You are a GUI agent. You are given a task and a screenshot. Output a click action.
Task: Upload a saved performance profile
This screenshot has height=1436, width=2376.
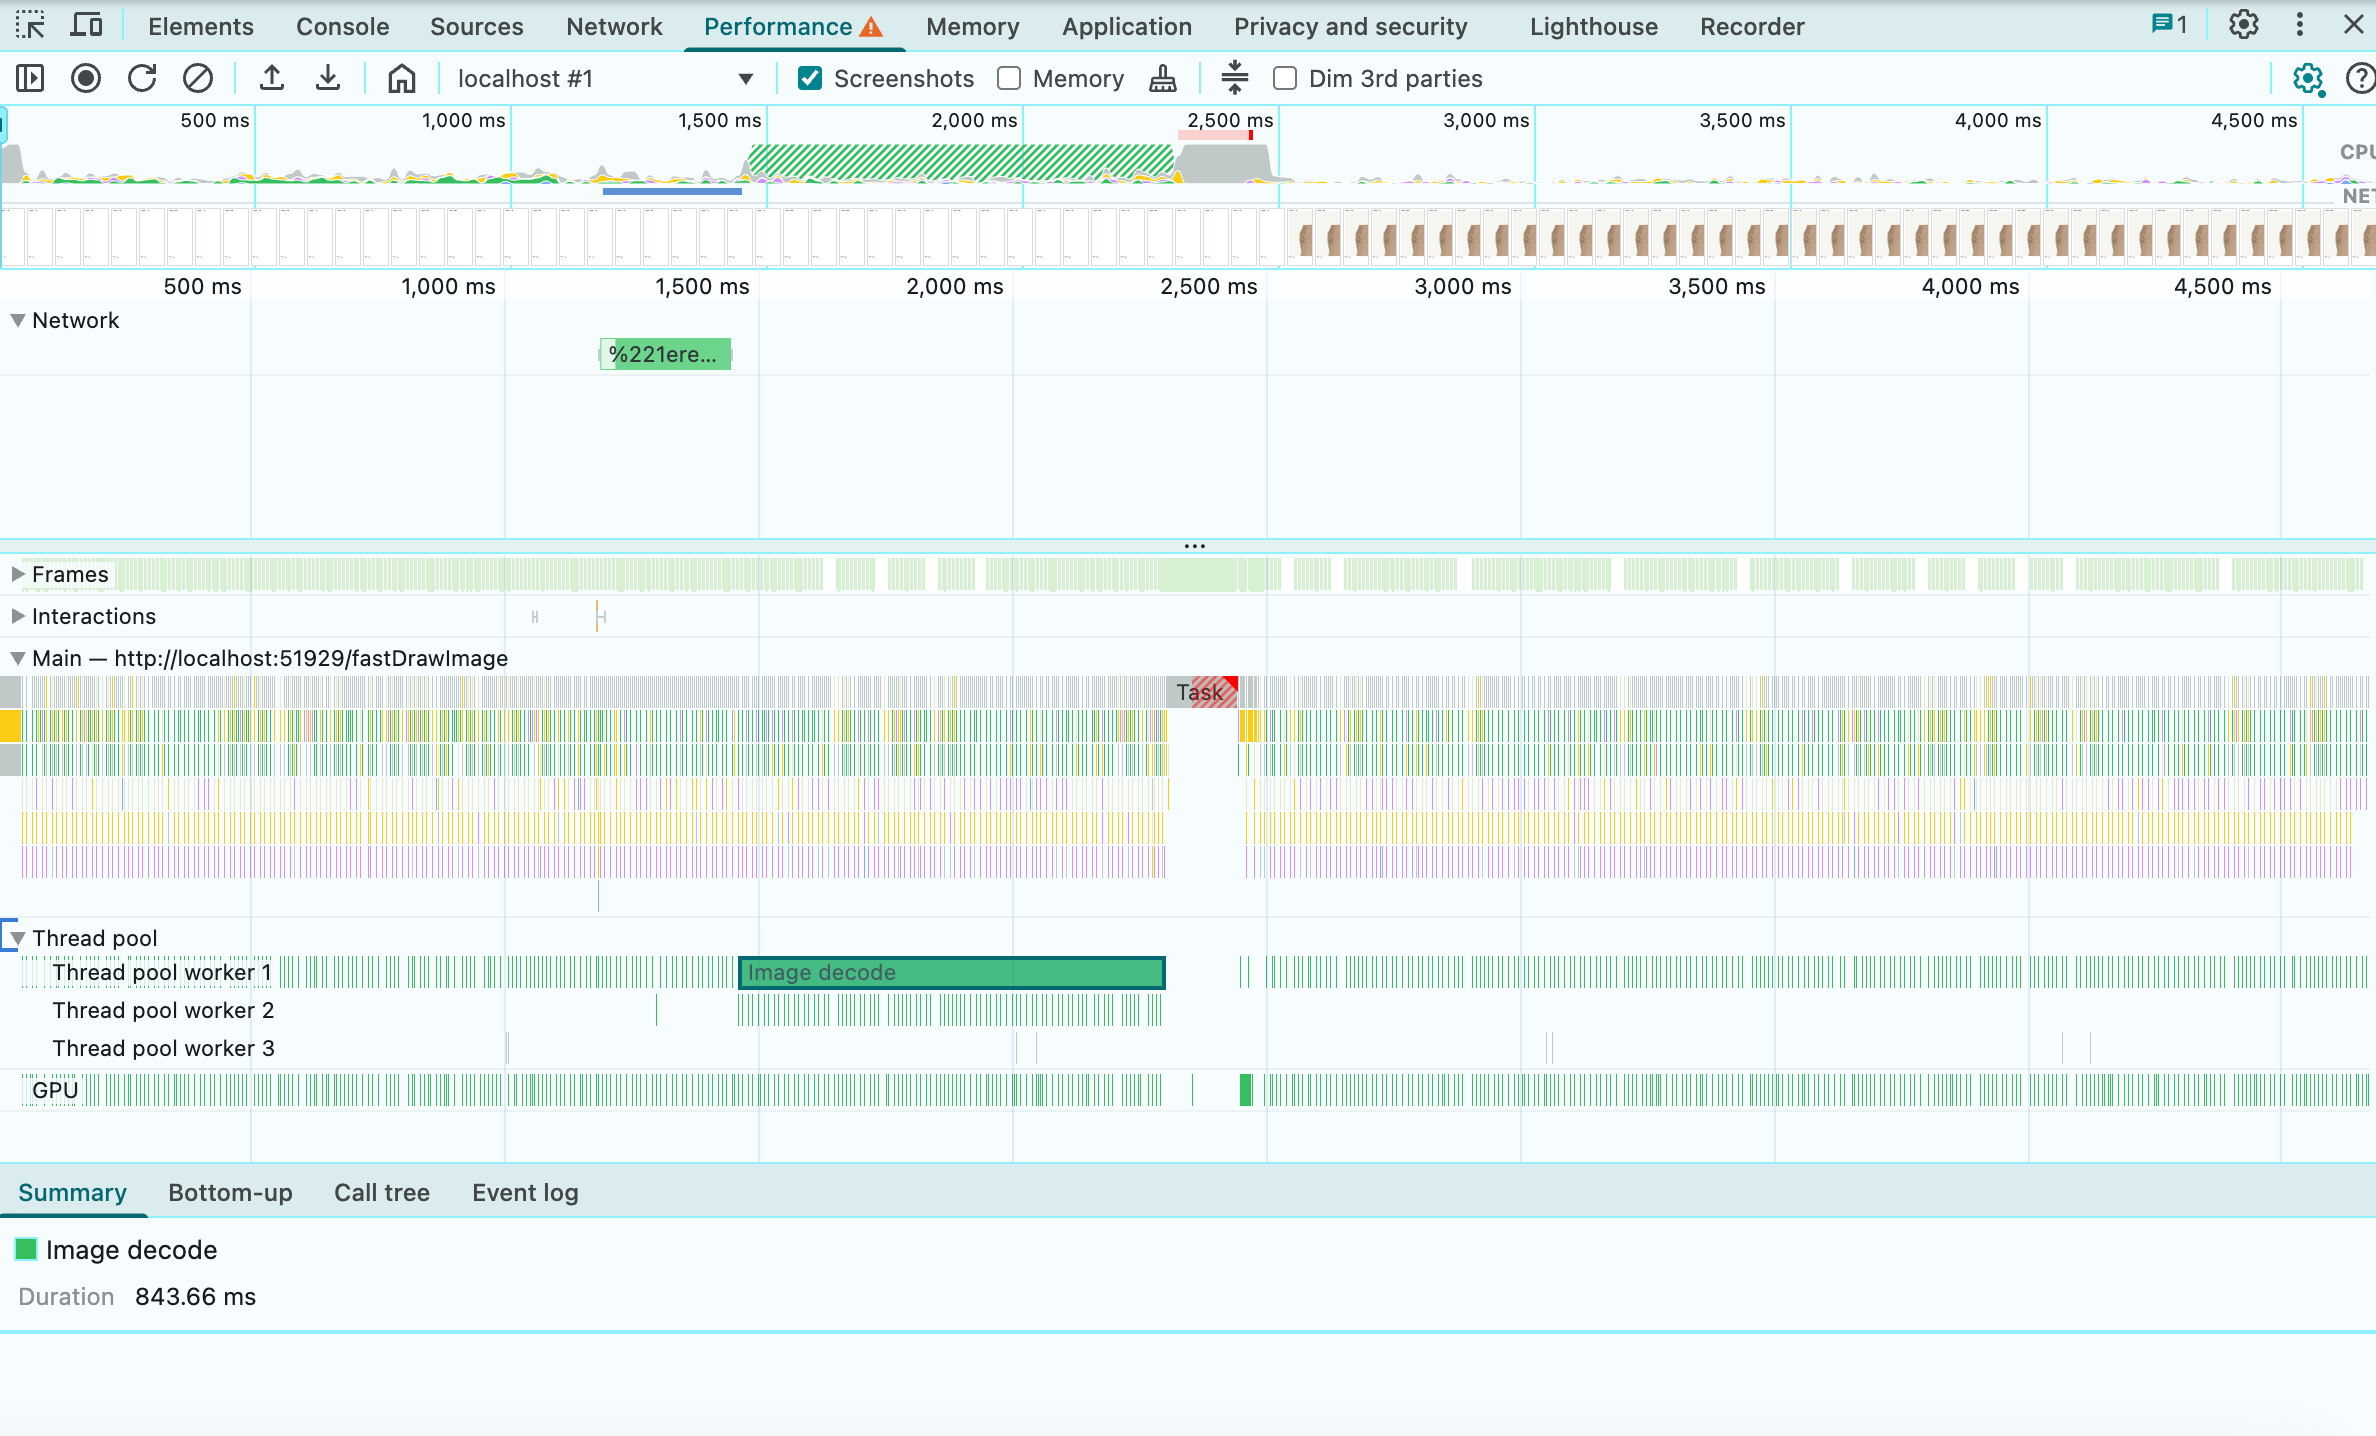tap(272, 78)
